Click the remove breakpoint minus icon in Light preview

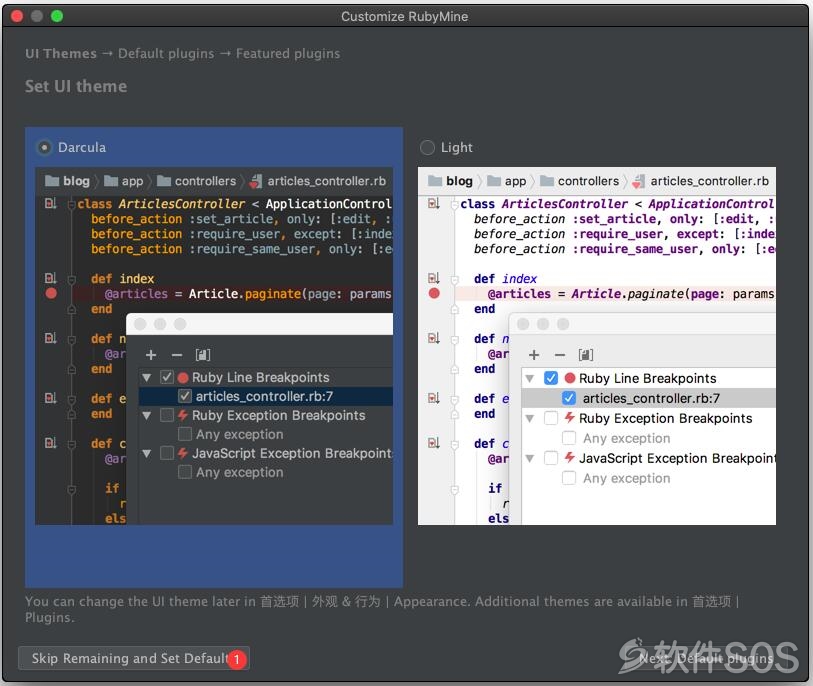(560, 355)
